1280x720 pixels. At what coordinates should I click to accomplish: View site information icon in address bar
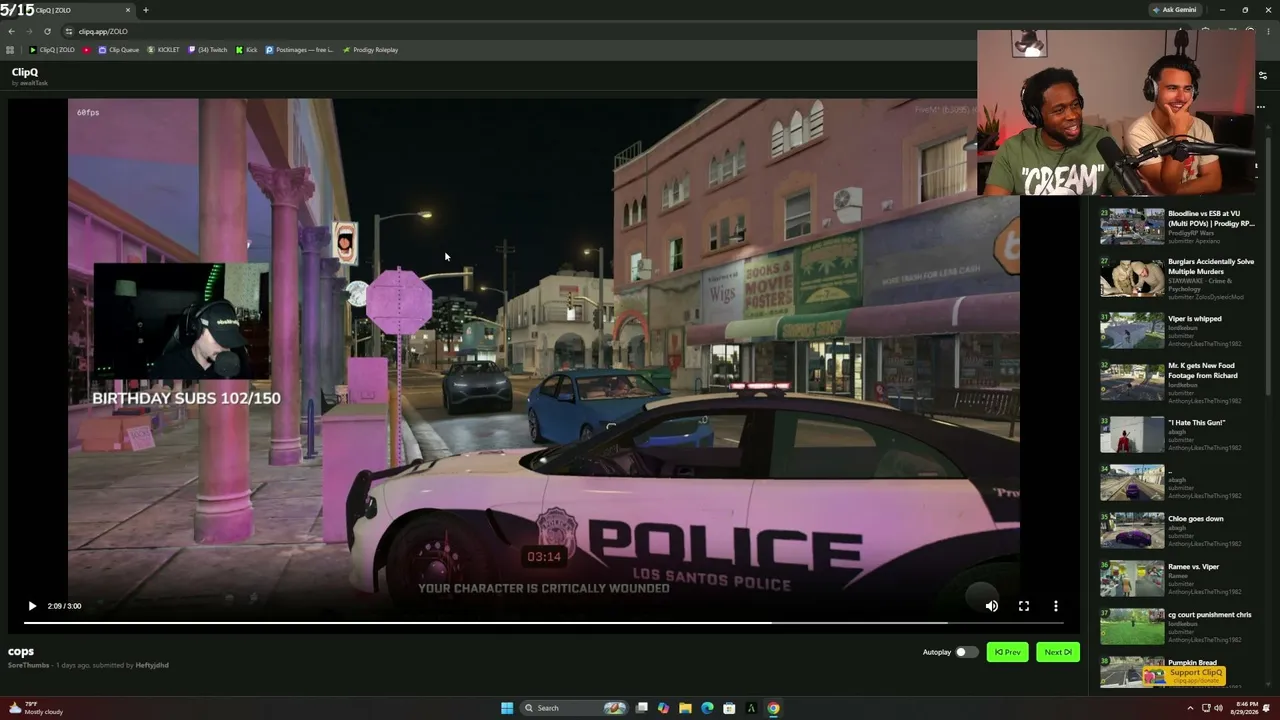pos(68,31)
